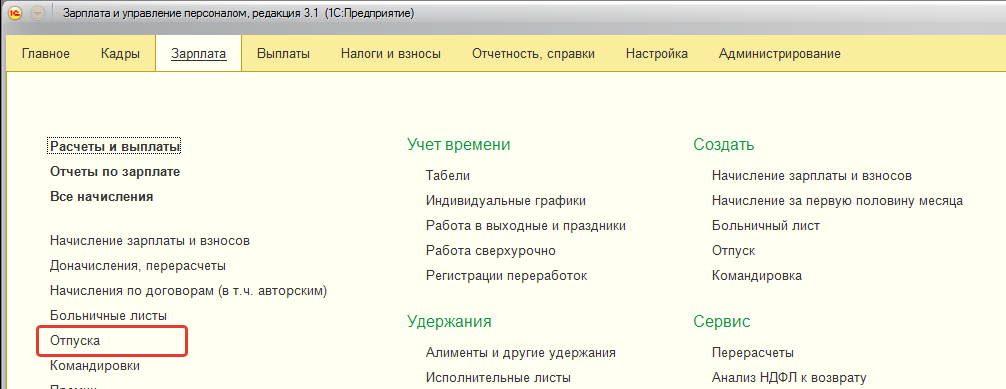Open Все начисления list
This screenshot has width=1006, height=389.
tap(101, 197)
